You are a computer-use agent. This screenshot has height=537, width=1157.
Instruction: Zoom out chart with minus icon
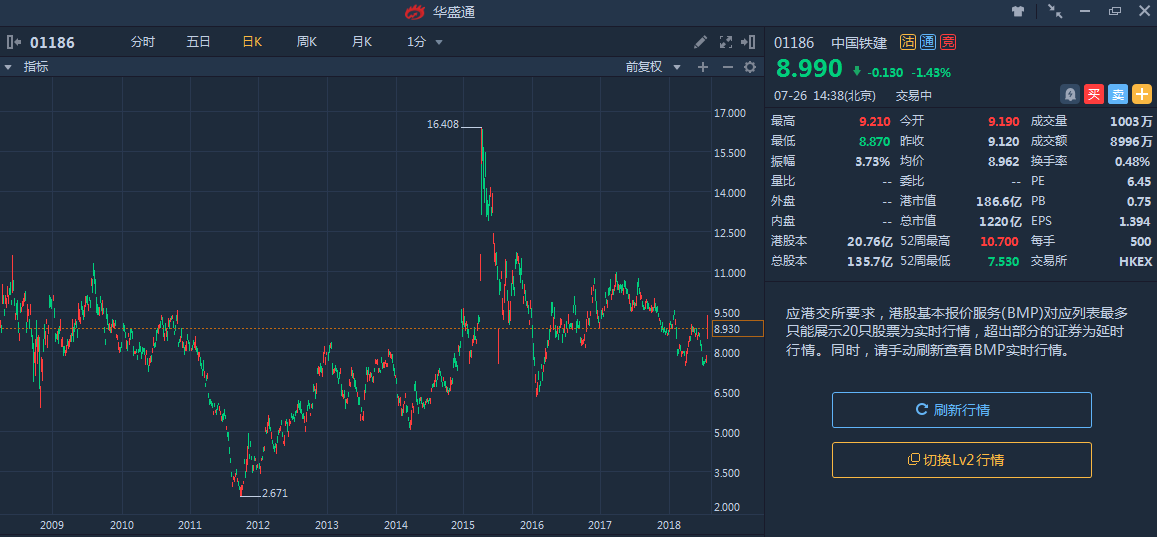[x=727, y=67]
